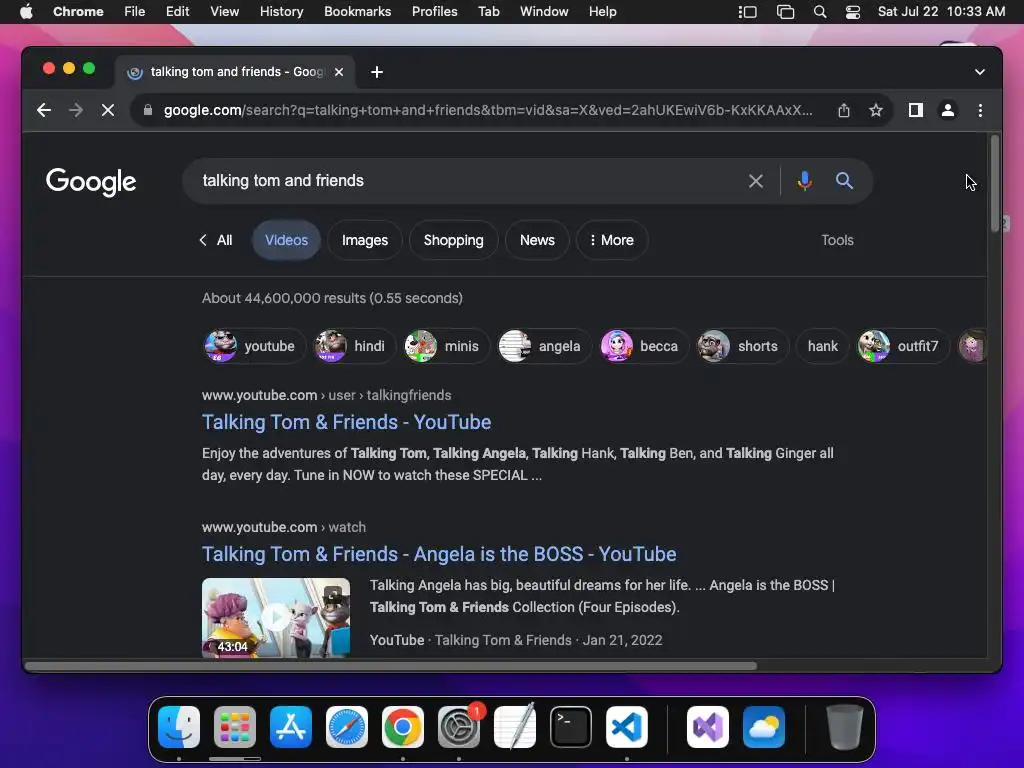Screen dimensions: 1024x768
Task: Select the 'becca' suggestion chip
Action: pos(644,346)
